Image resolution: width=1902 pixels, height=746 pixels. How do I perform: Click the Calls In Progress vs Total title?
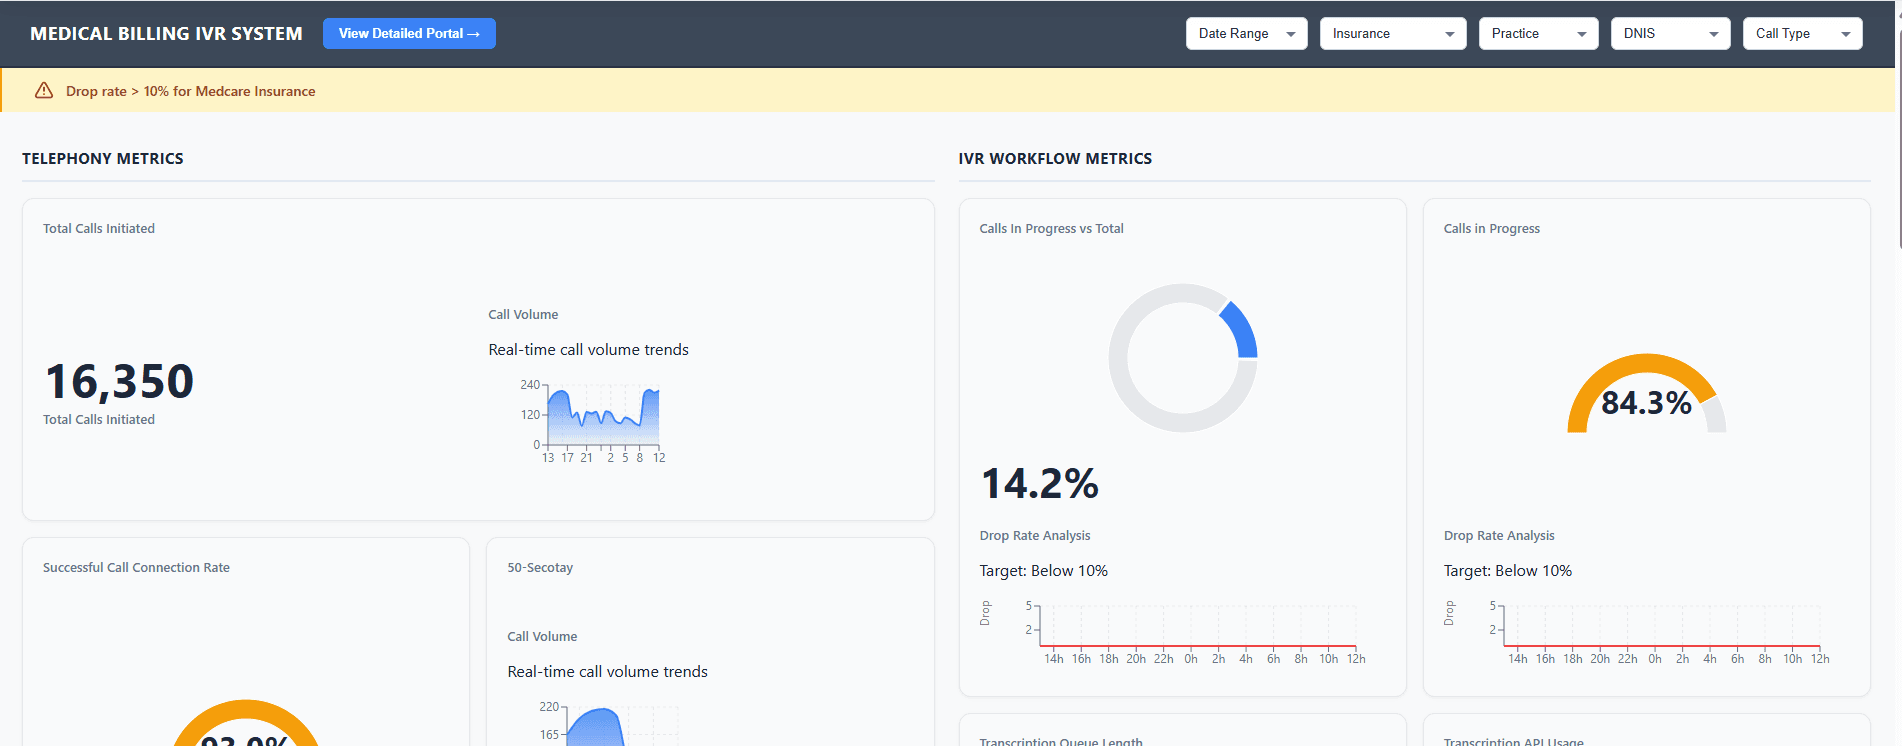pyautogui.click(x=1051, y=228)
